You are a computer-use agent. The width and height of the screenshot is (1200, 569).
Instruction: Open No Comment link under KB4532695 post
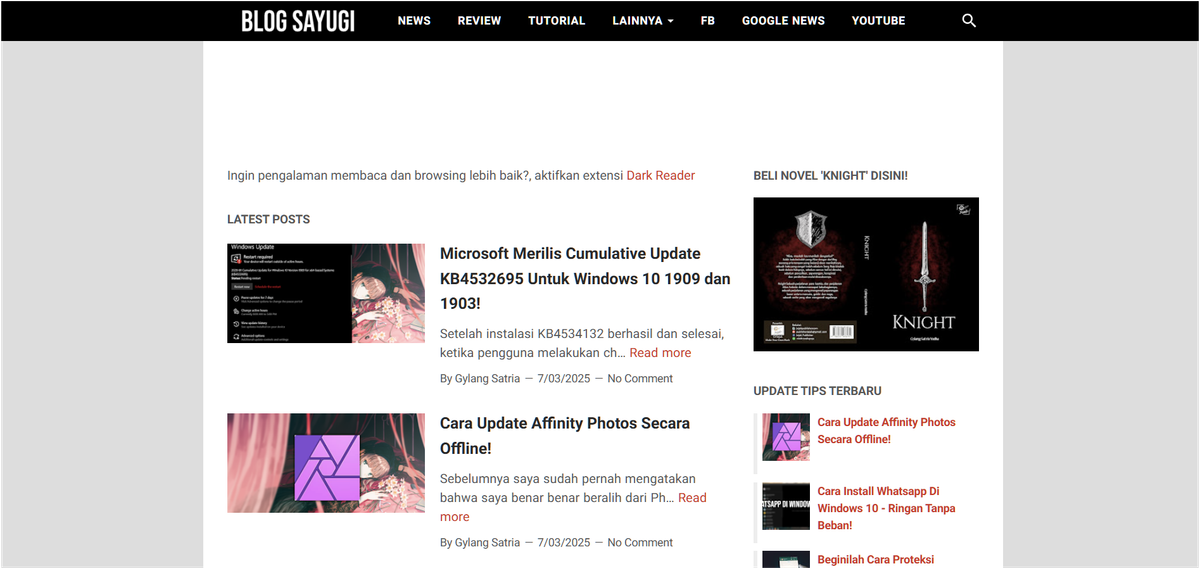coord(640,379)
